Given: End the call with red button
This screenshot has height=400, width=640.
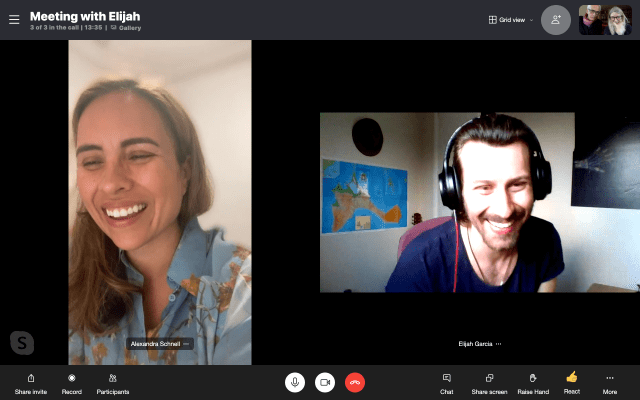Looking at the screenshot, I should 355,382.
